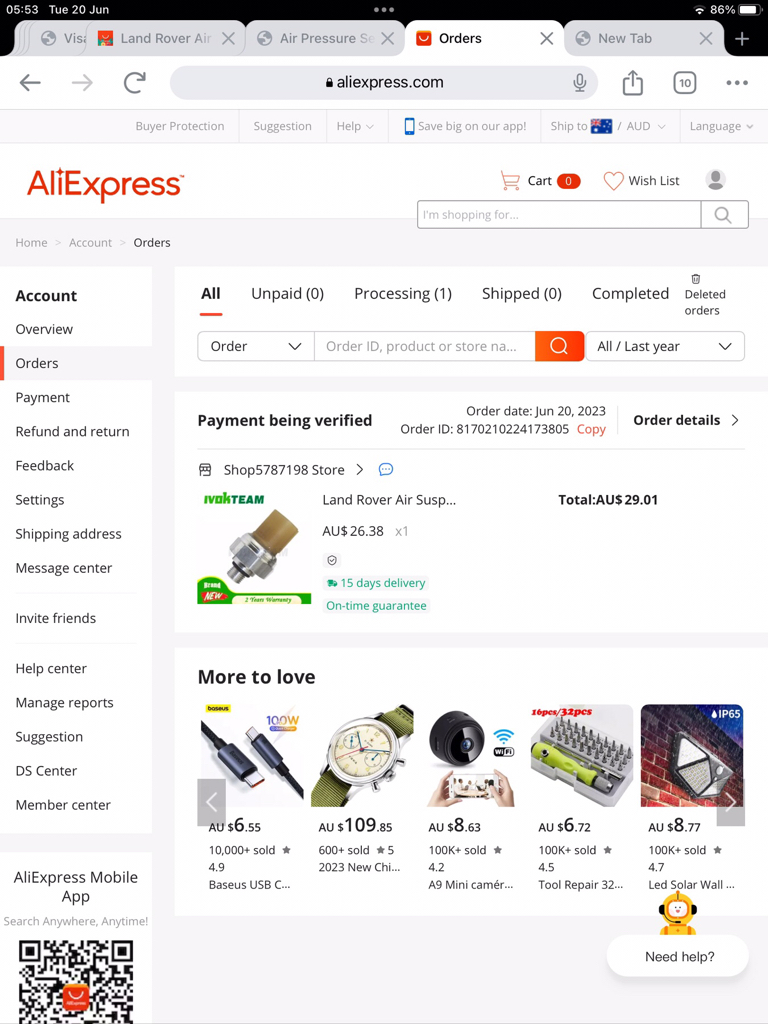
Task: Open Order details
Action: pyautogui.click(x=686, y=420)
